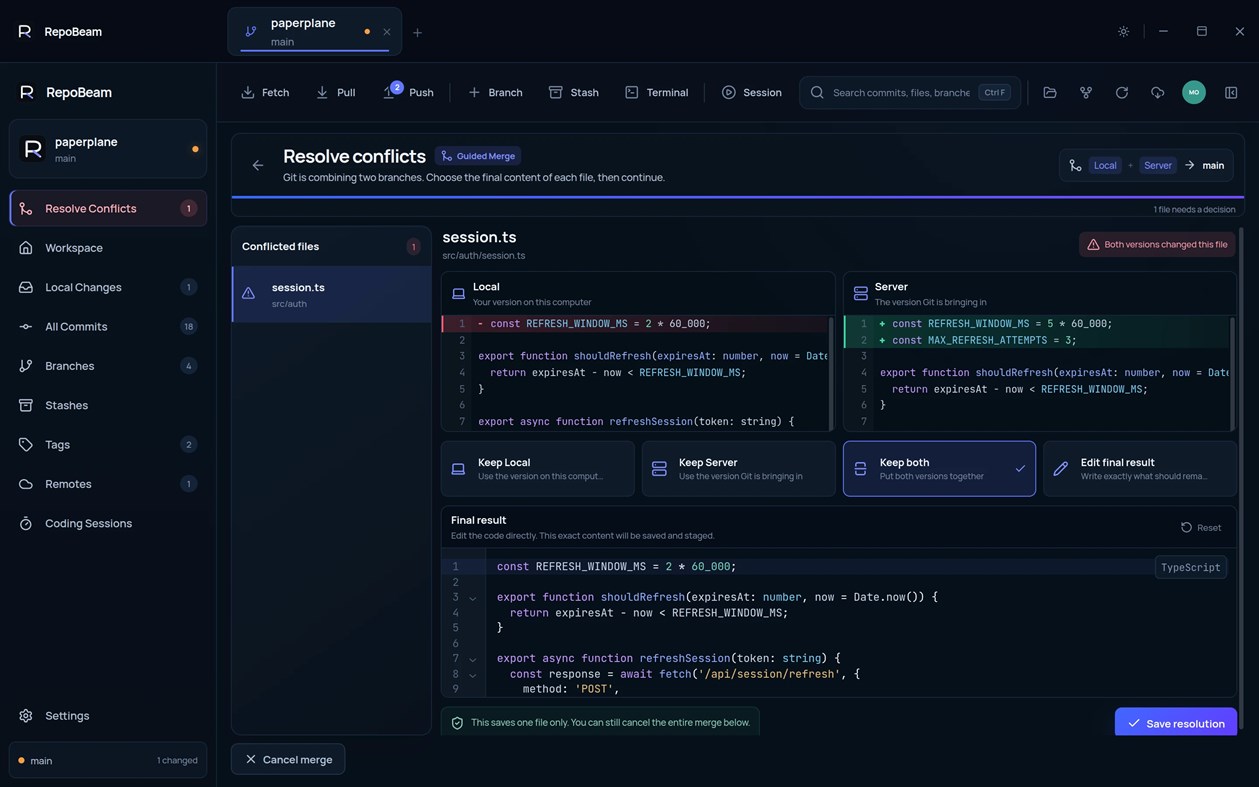1259x787 pixels.
Task: Click Server line MAX_REFRESH_ATTEMPTS = 3
Action: [1036, 340]
